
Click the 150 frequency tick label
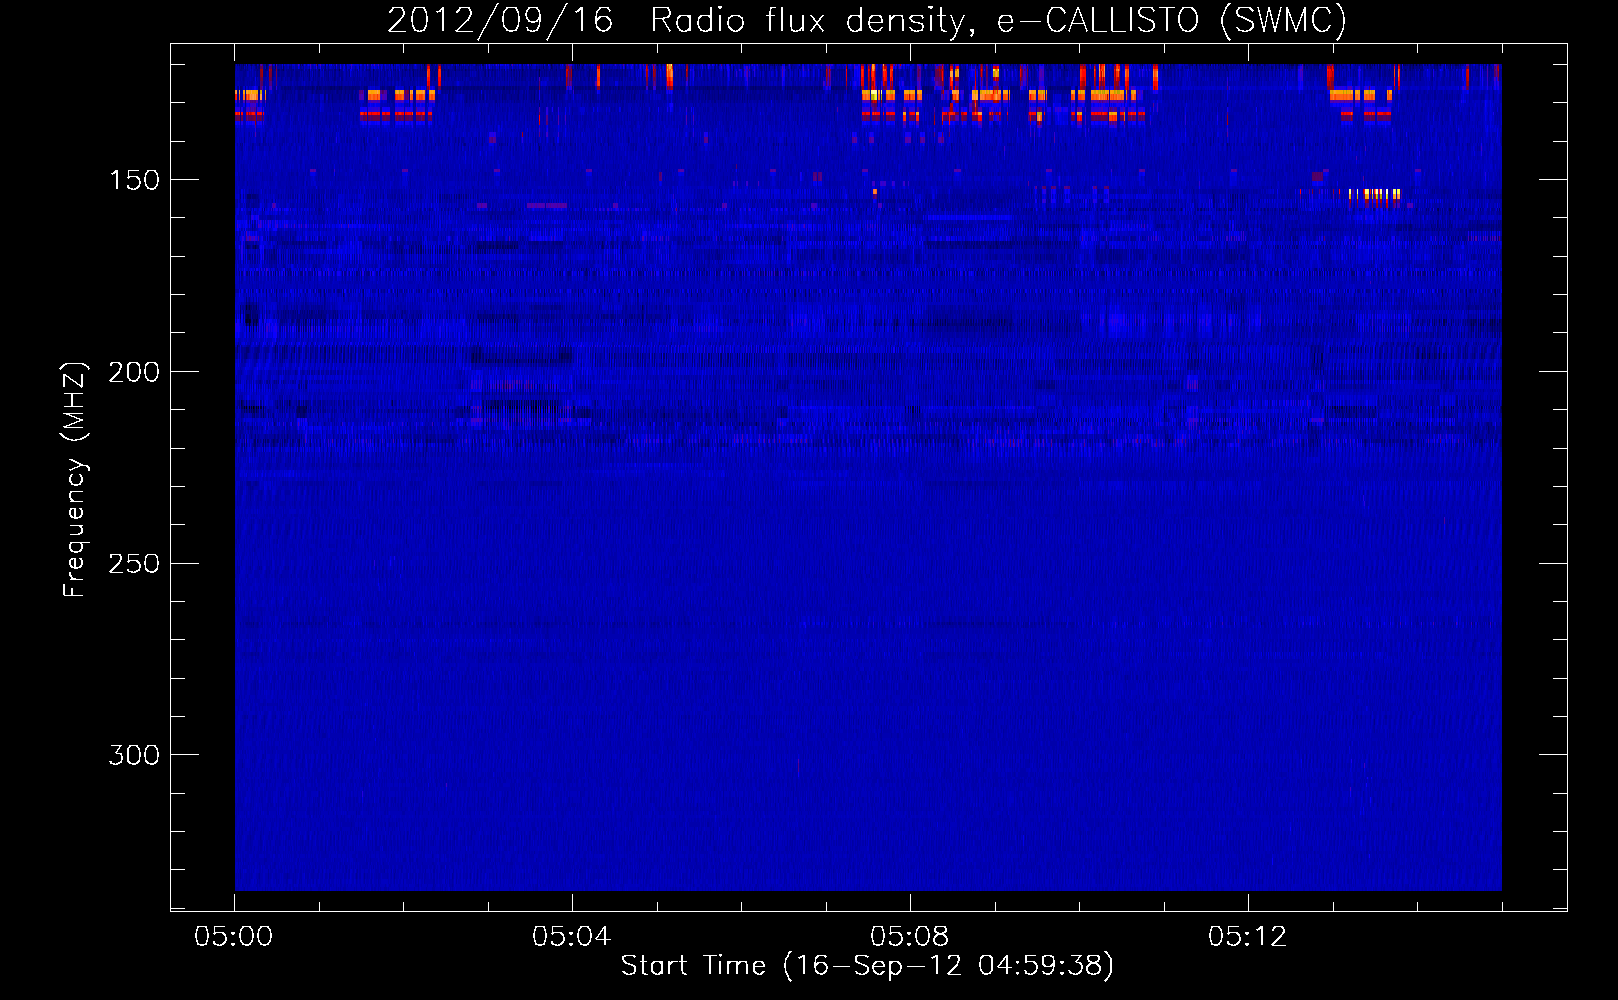coord(134,180)
